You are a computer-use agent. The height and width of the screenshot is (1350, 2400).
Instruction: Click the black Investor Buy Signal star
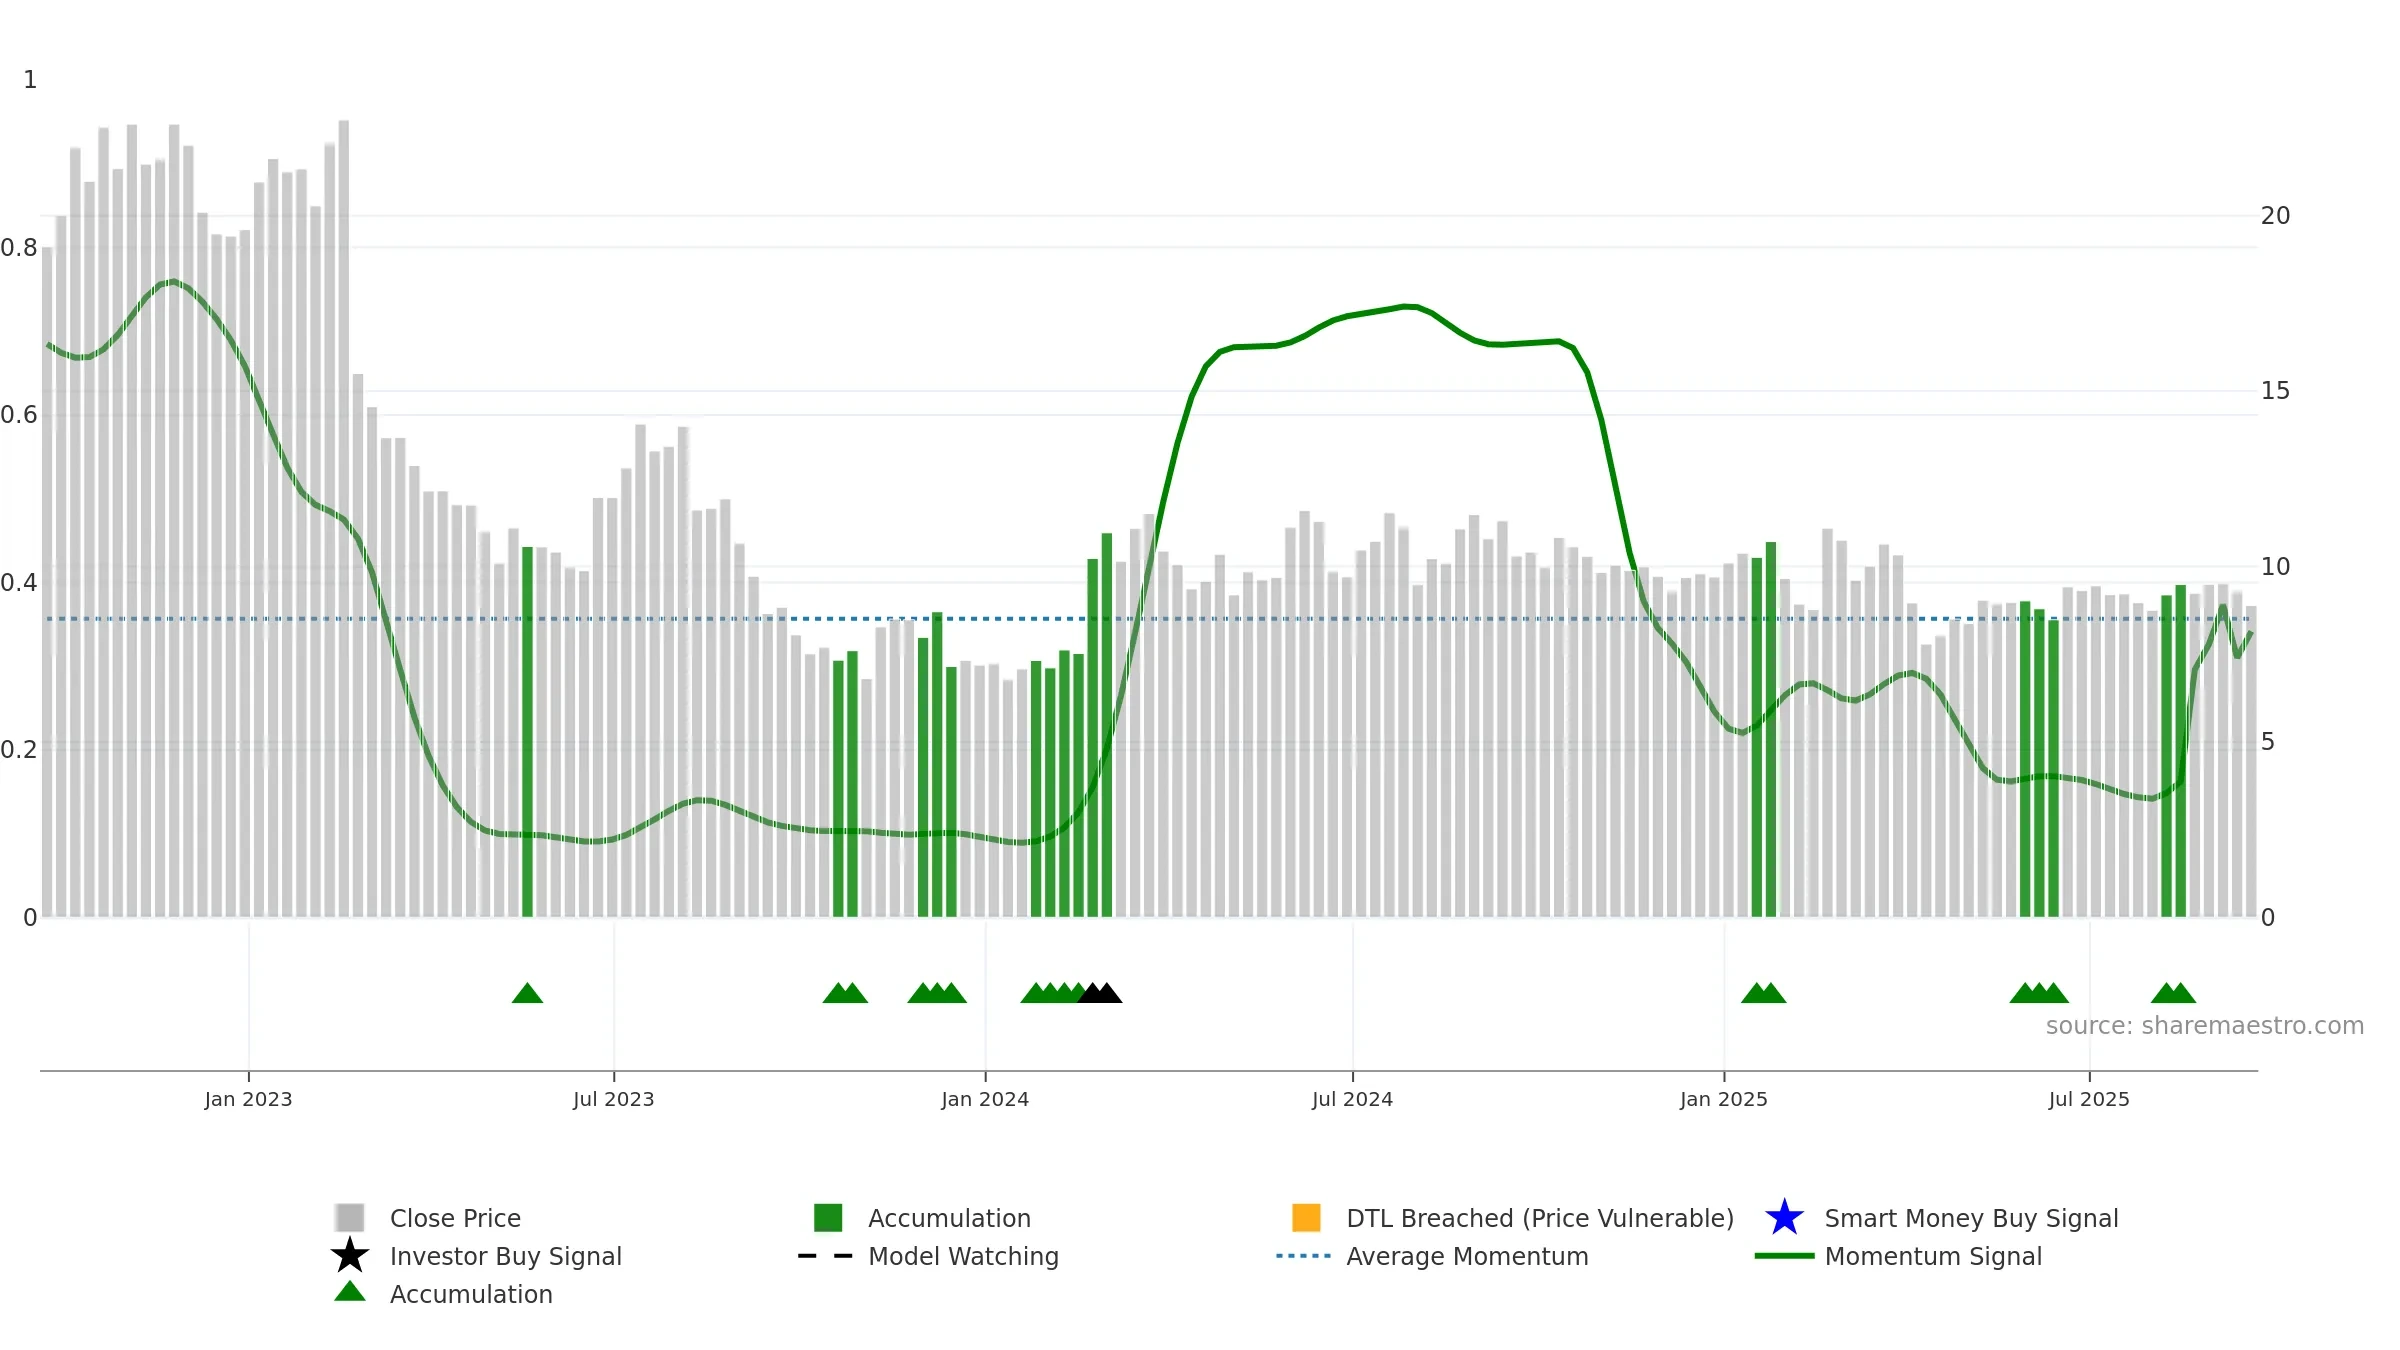point(350,1255)
